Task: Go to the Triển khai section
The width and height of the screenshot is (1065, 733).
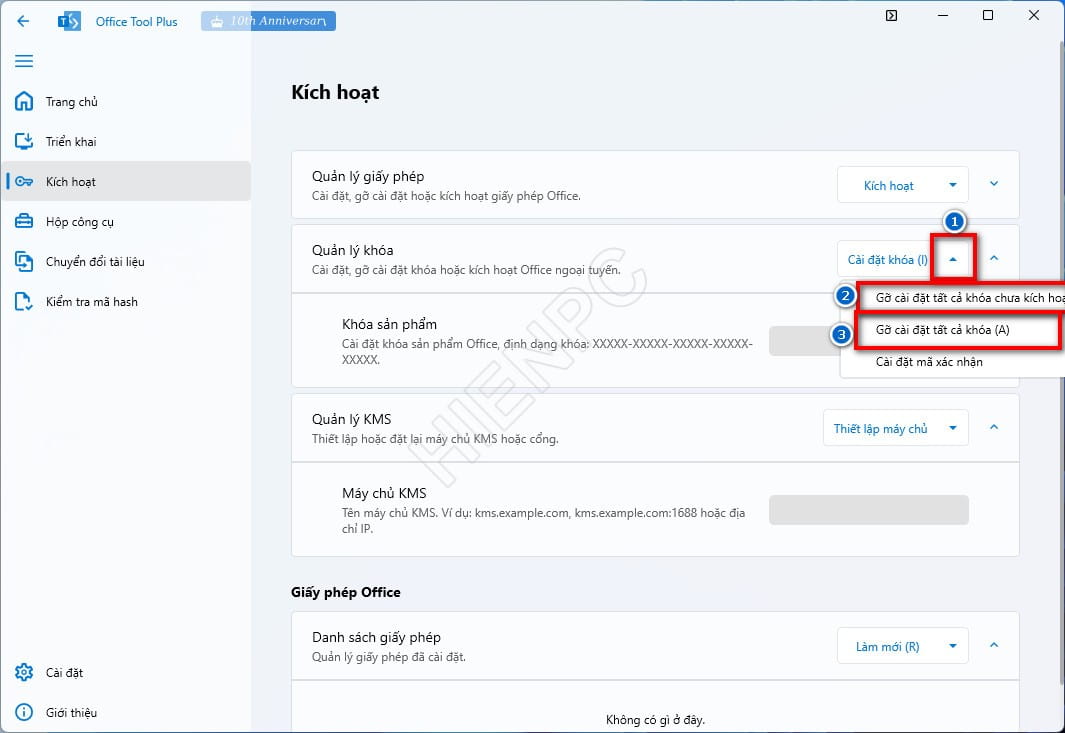Action: coord(126,141)
